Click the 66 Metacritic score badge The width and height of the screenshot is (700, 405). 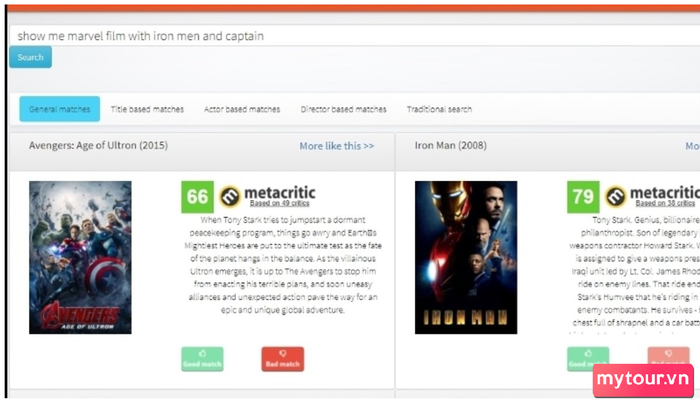[x=197, y=197]
